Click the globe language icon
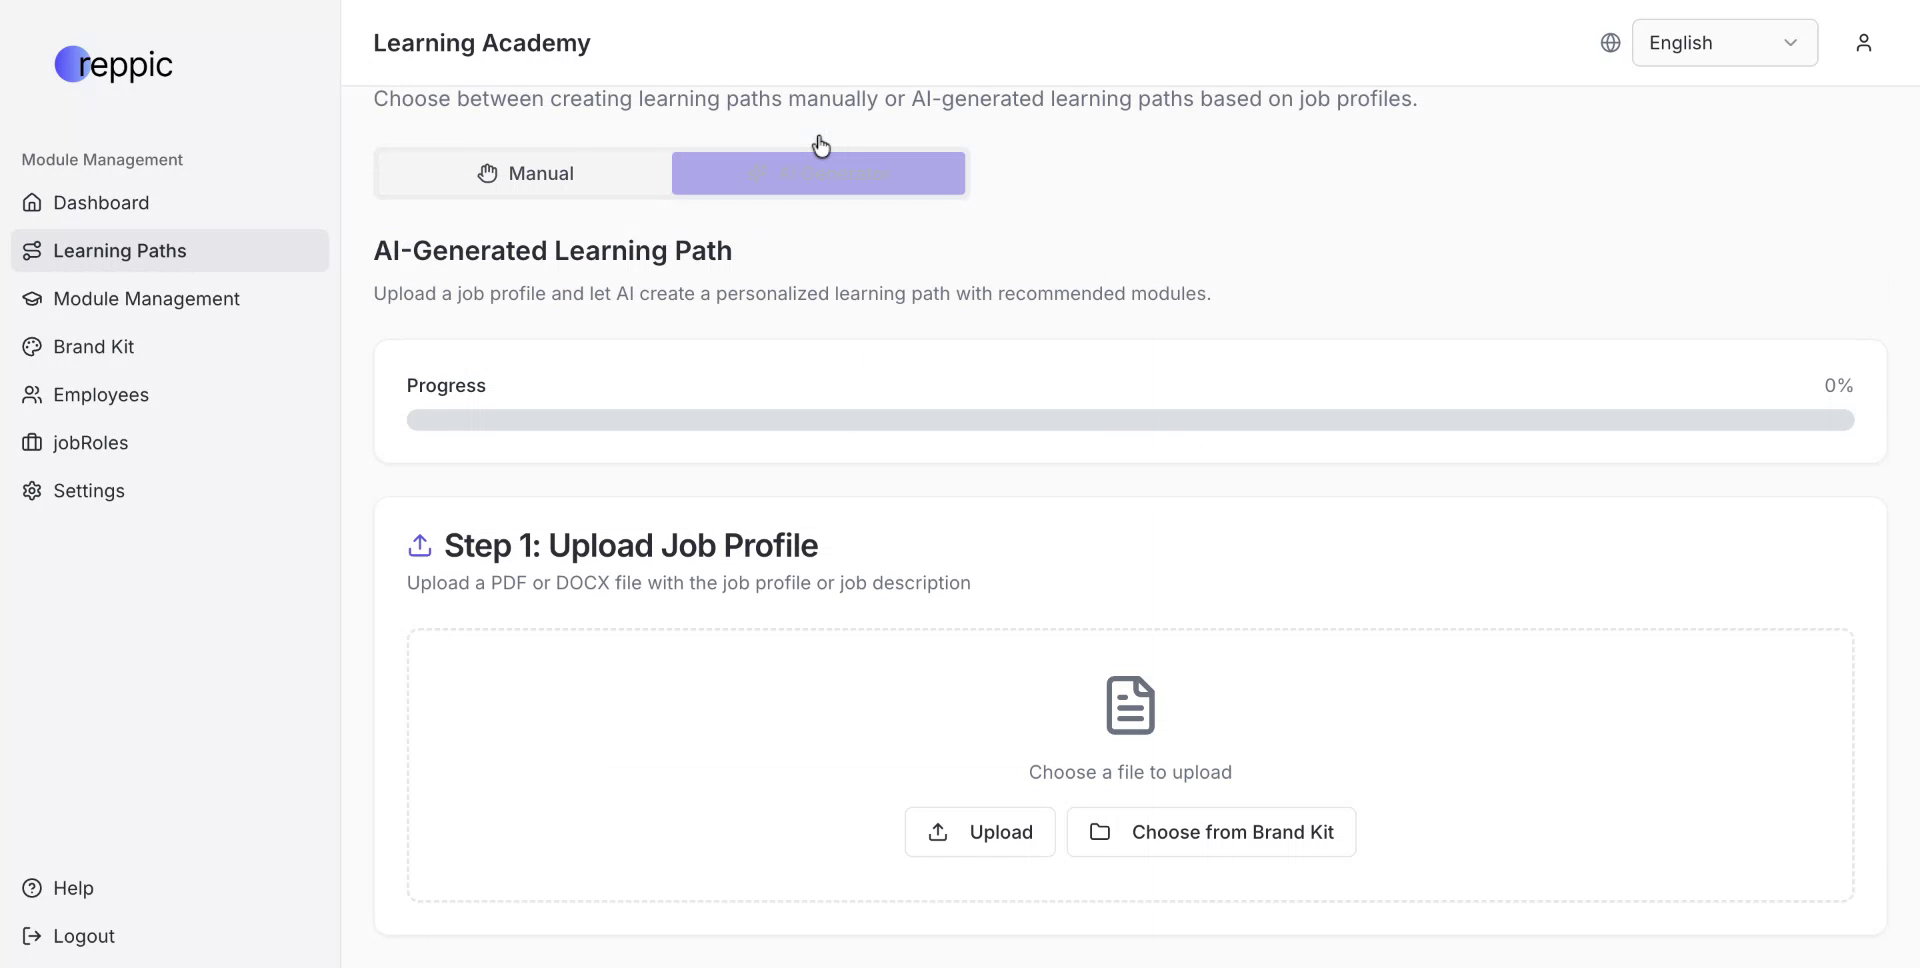The width and height of the screenshot is (1920, 968). click(x=1610, y=43)
